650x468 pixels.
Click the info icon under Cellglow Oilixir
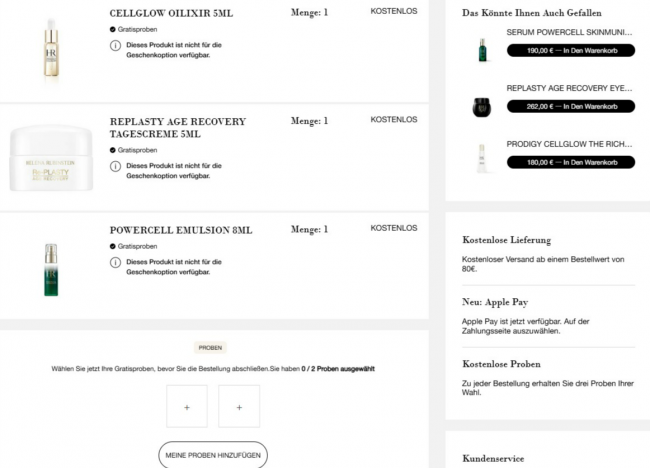coord(115,45)
